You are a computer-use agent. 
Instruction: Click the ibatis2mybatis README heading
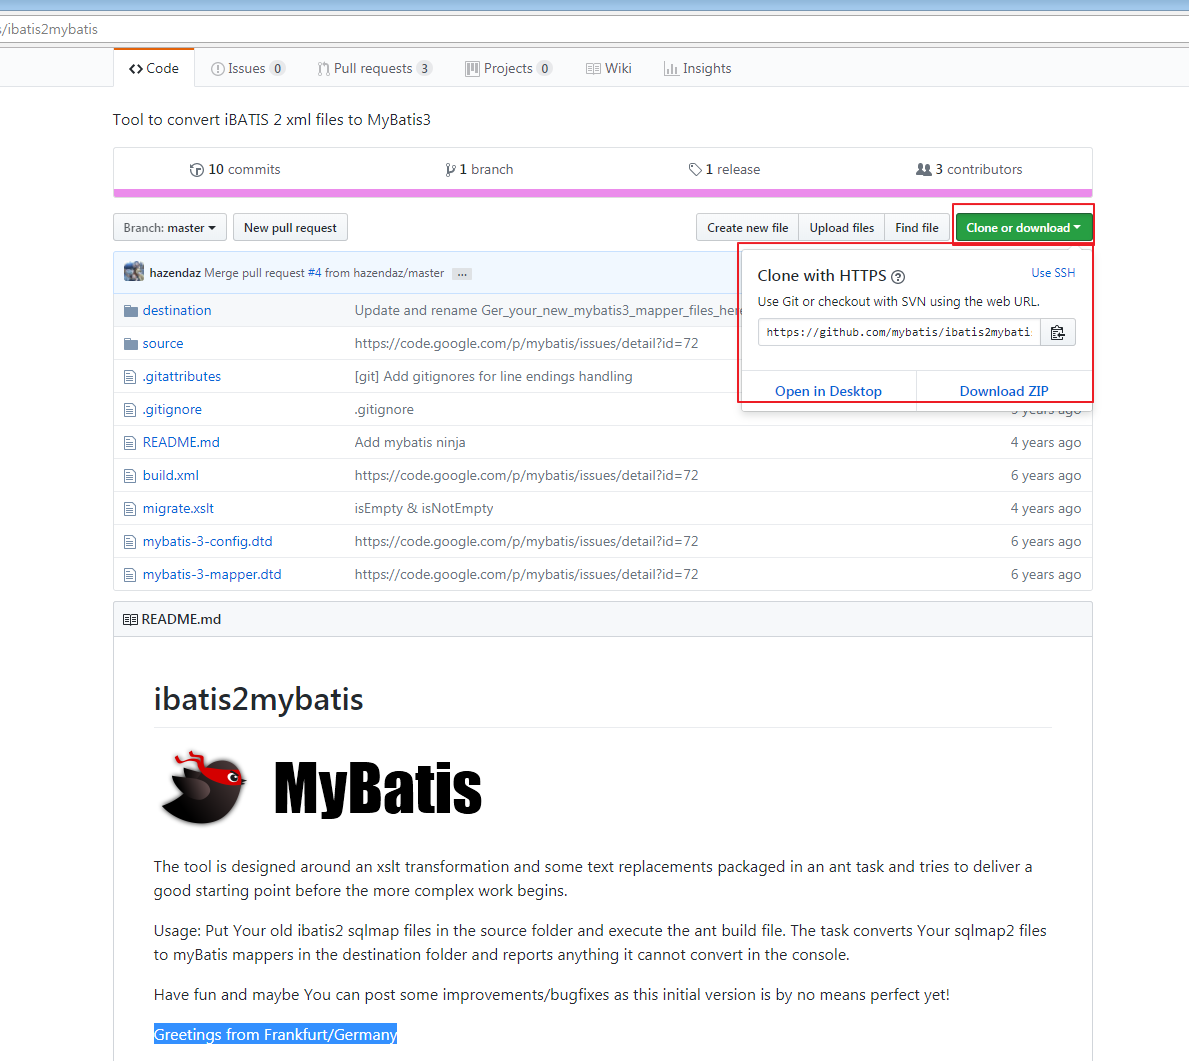pos(259,698)
